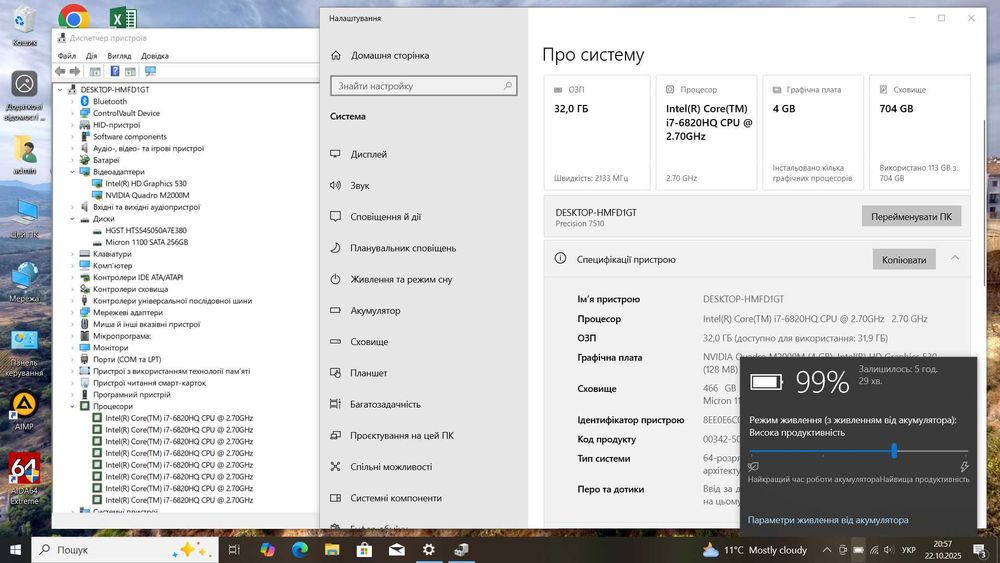Screen dimensions: 1000x563
Task: Expand the Bluetooth node in Device Manager
Action: pos(72,101)
